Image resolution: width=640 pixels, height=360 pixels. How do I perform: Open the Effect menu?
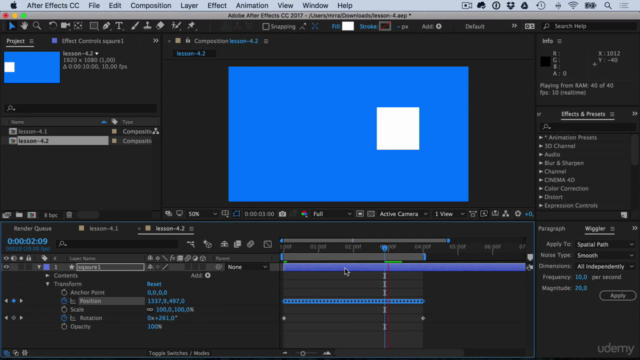pos(217,6)
